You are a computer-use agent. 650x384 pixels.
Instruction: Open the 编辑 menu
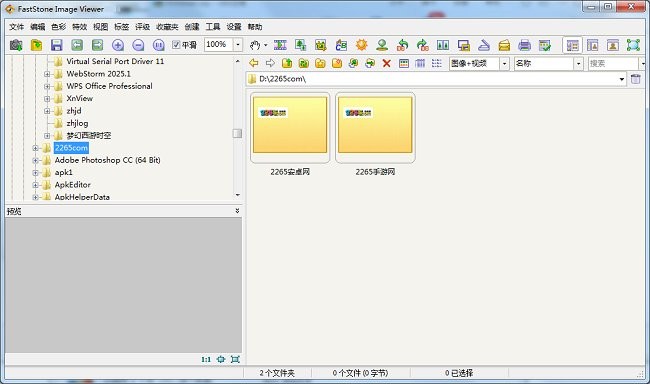(x=38, y=27)
